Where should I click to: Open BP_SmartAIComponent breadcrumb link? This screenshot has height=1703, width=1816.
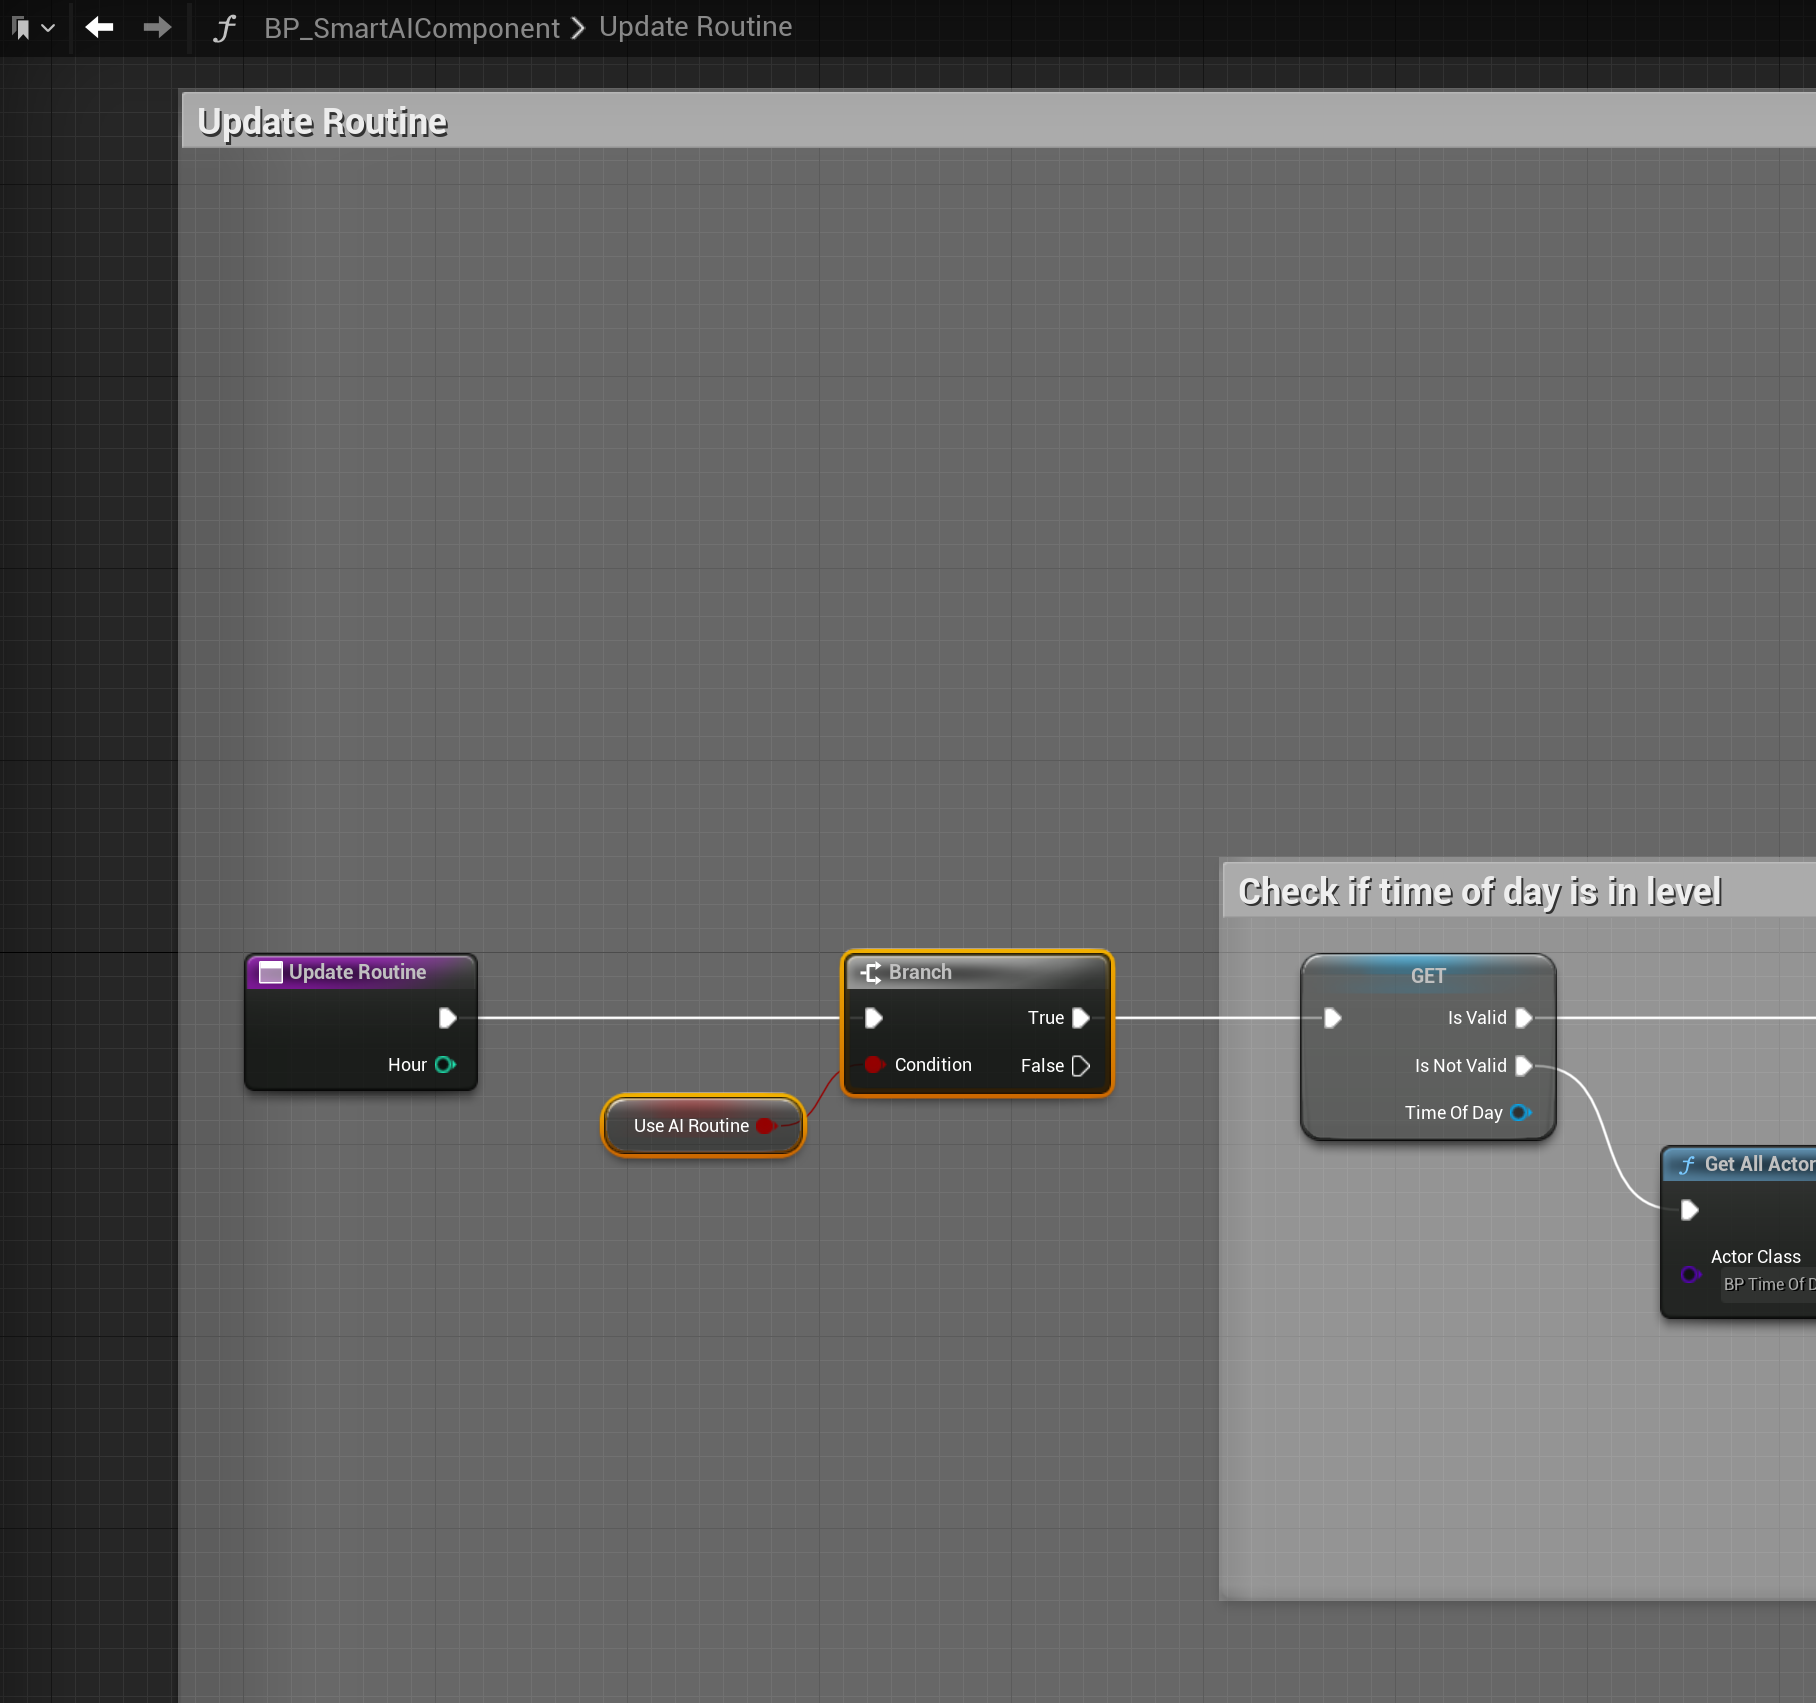[x=411, y=28]
